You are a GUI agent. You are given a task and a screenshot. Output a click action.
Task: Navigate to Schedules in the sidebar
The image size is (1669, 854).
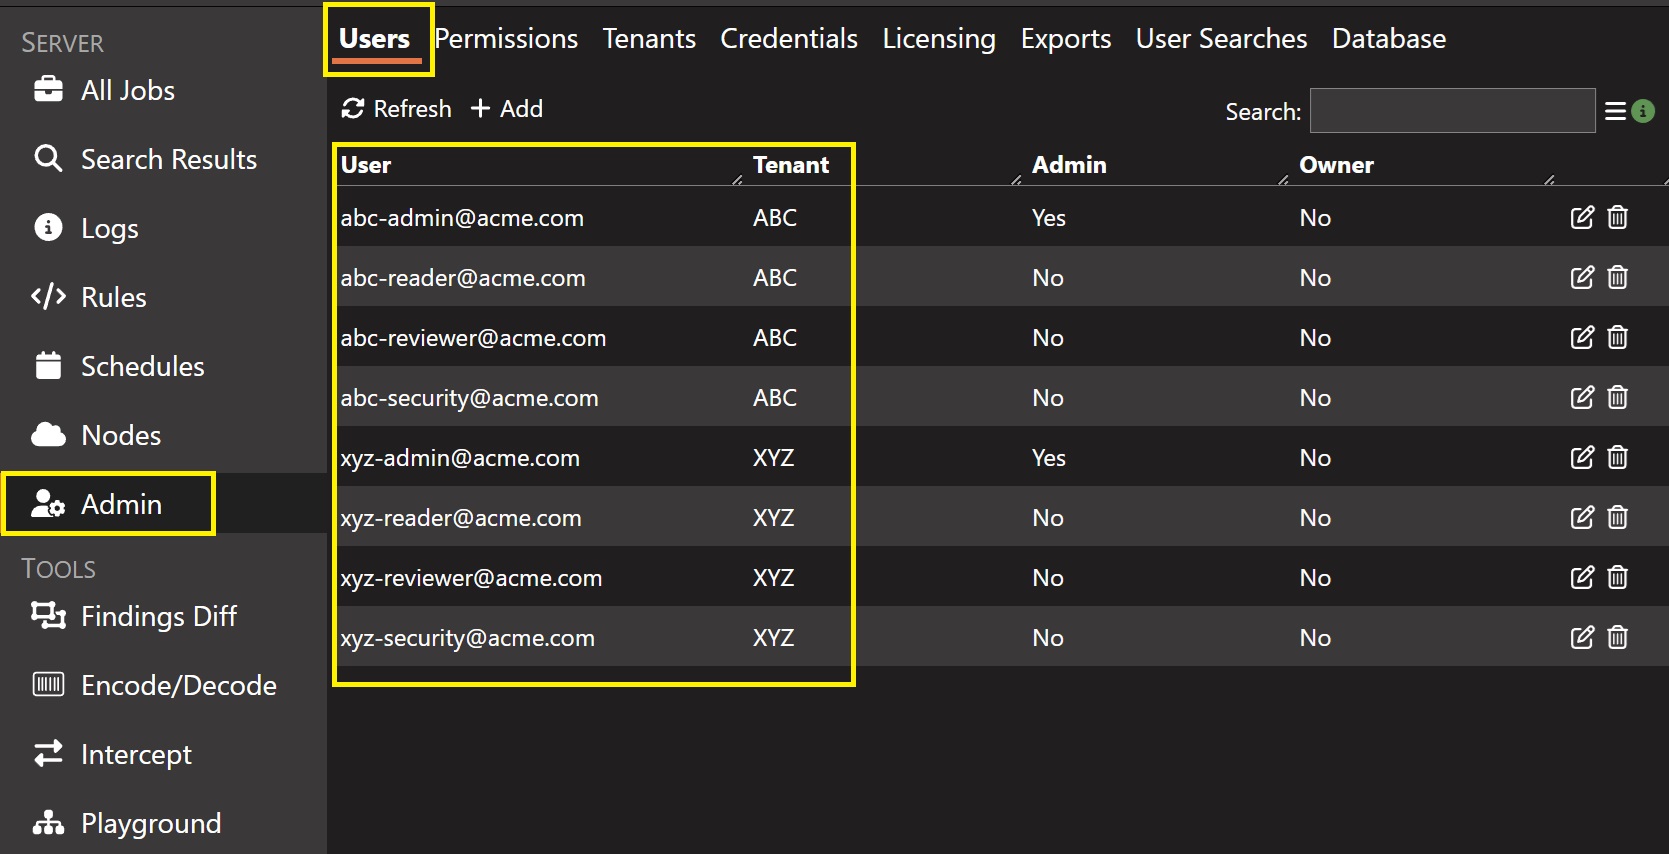tap(142, 366)
